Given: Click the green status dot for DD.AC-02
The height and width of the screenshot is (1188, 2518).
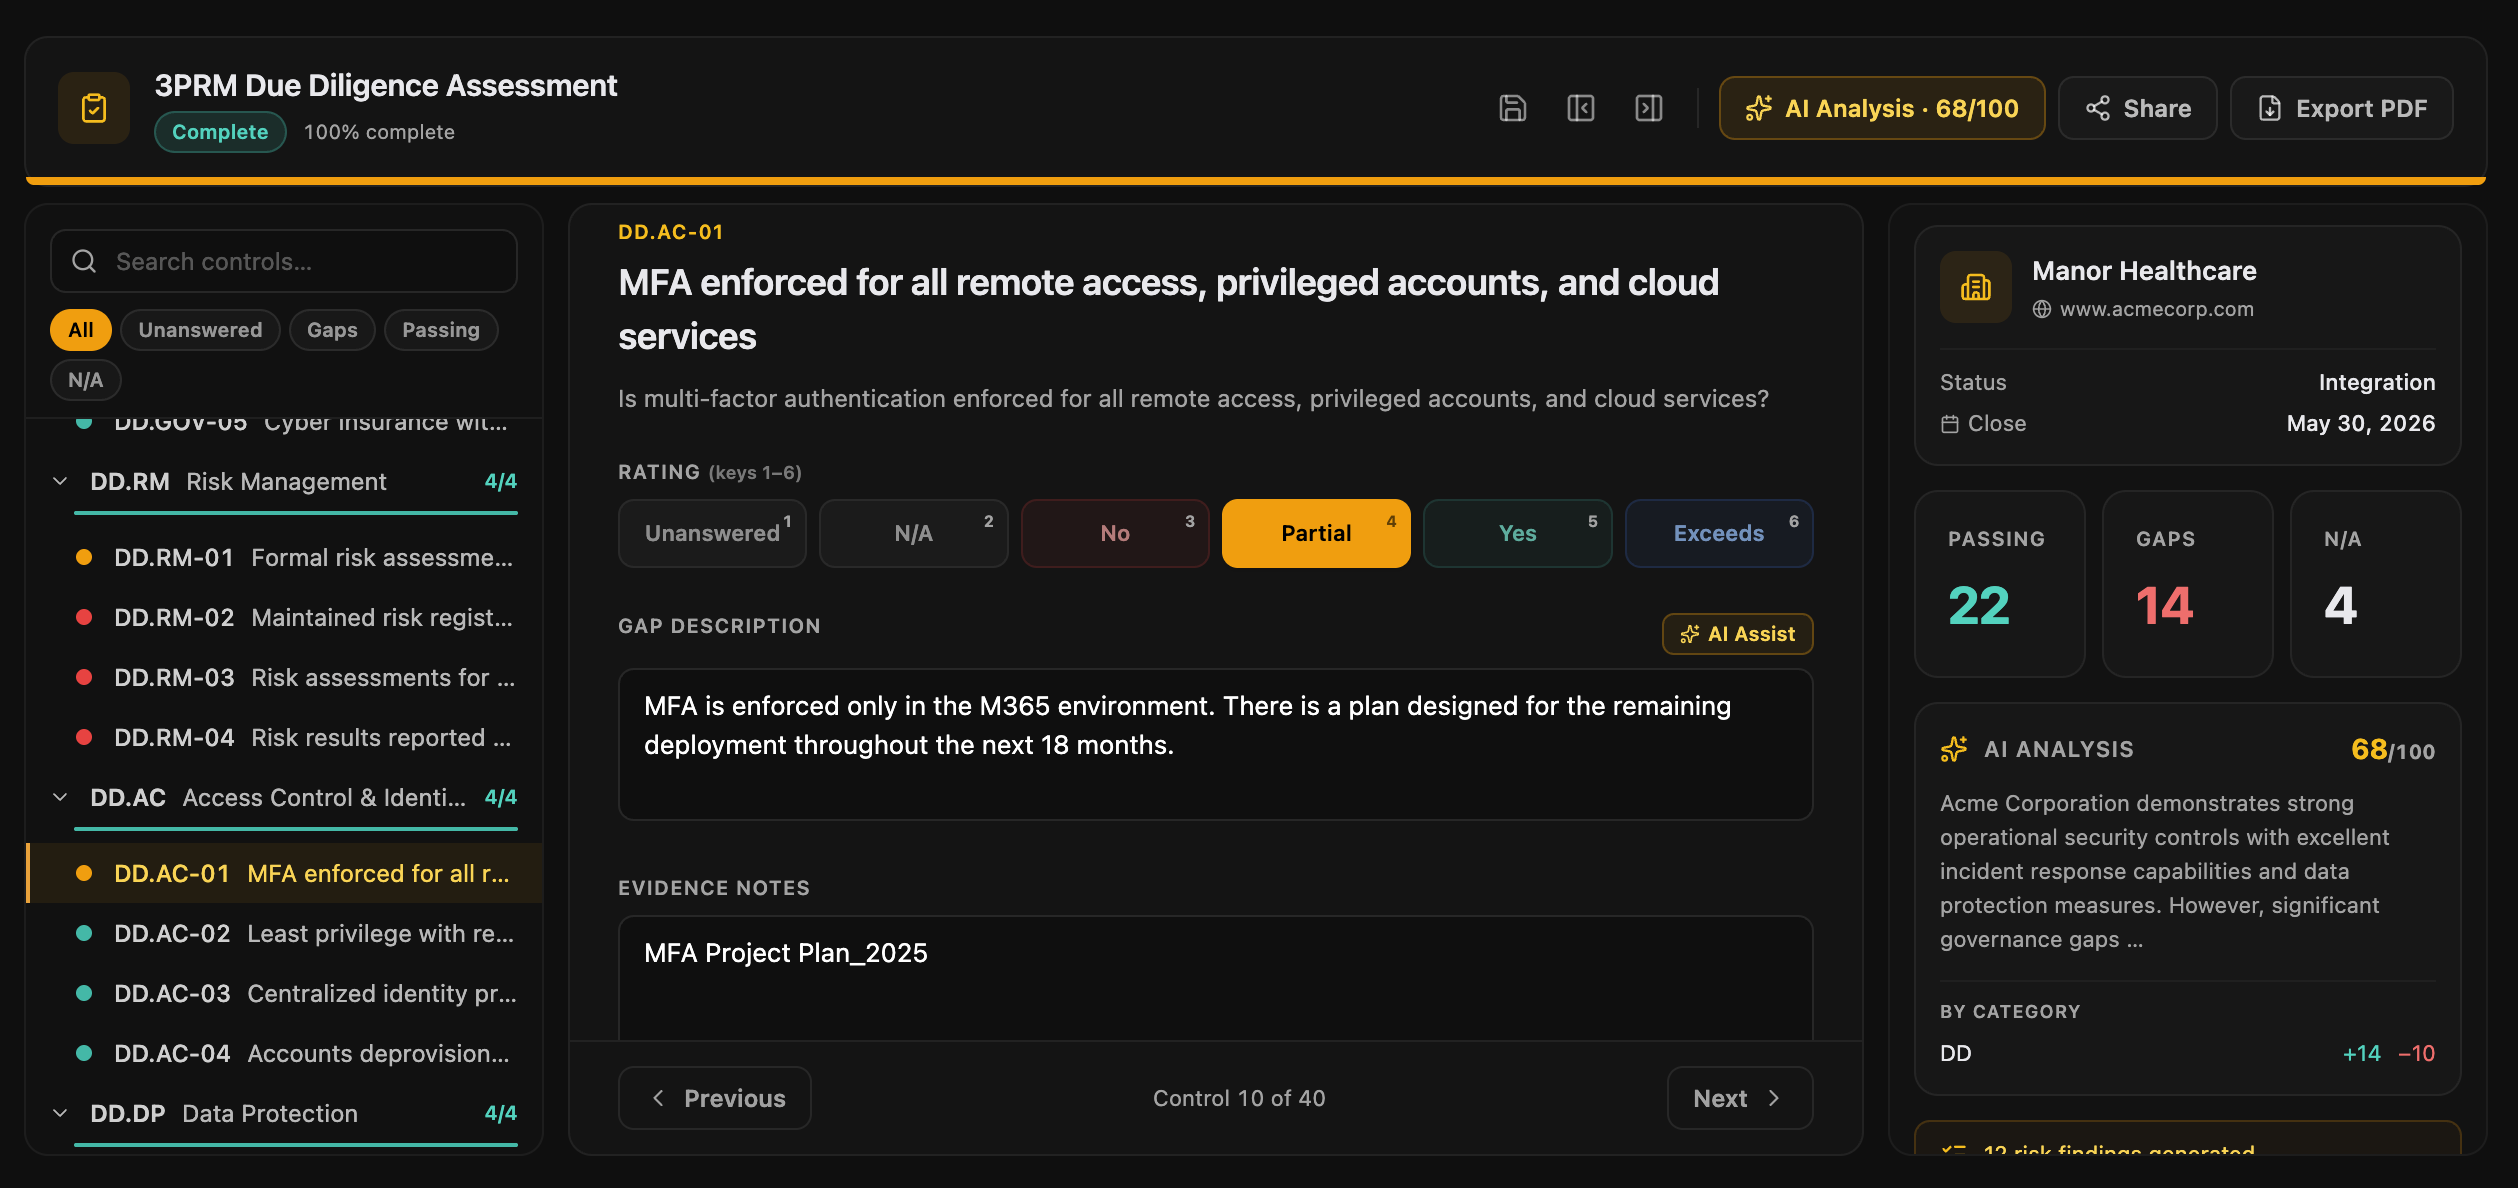Looking at the screenshot, I should point(84,933).
